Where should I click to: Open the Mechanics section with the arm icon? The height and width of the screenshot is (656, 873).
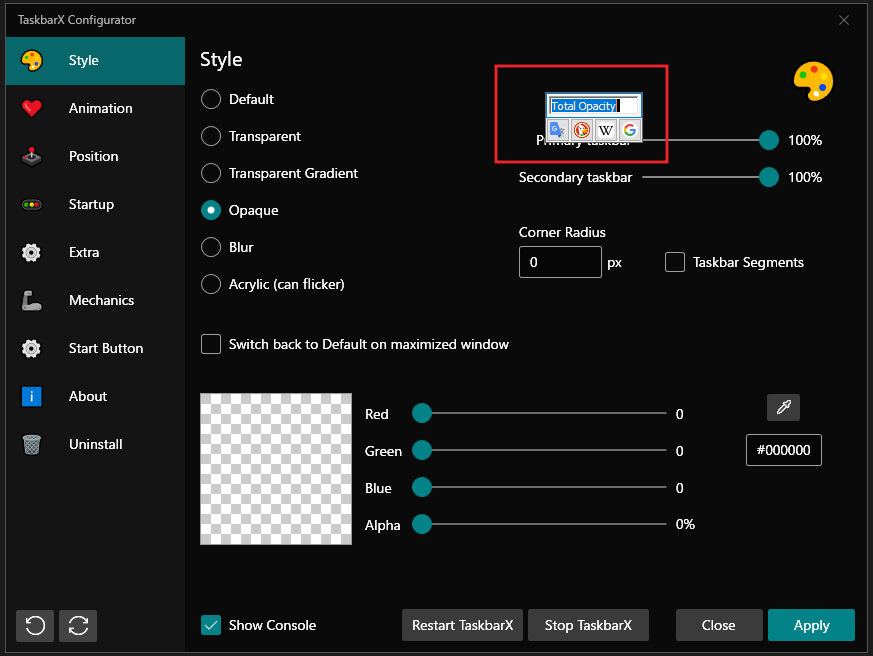pyautogui.click(x=95, y=301)
